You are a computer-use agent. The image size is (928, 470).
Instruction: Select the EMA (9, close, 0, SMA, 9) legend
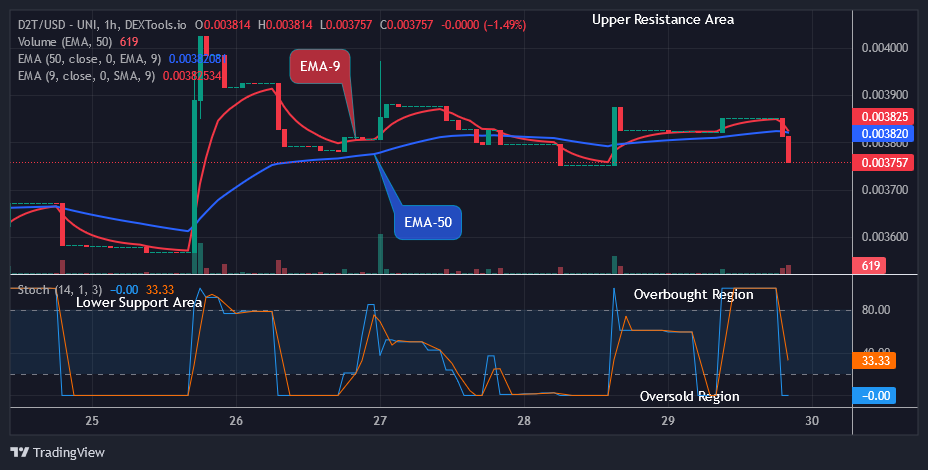pos(86,76)
